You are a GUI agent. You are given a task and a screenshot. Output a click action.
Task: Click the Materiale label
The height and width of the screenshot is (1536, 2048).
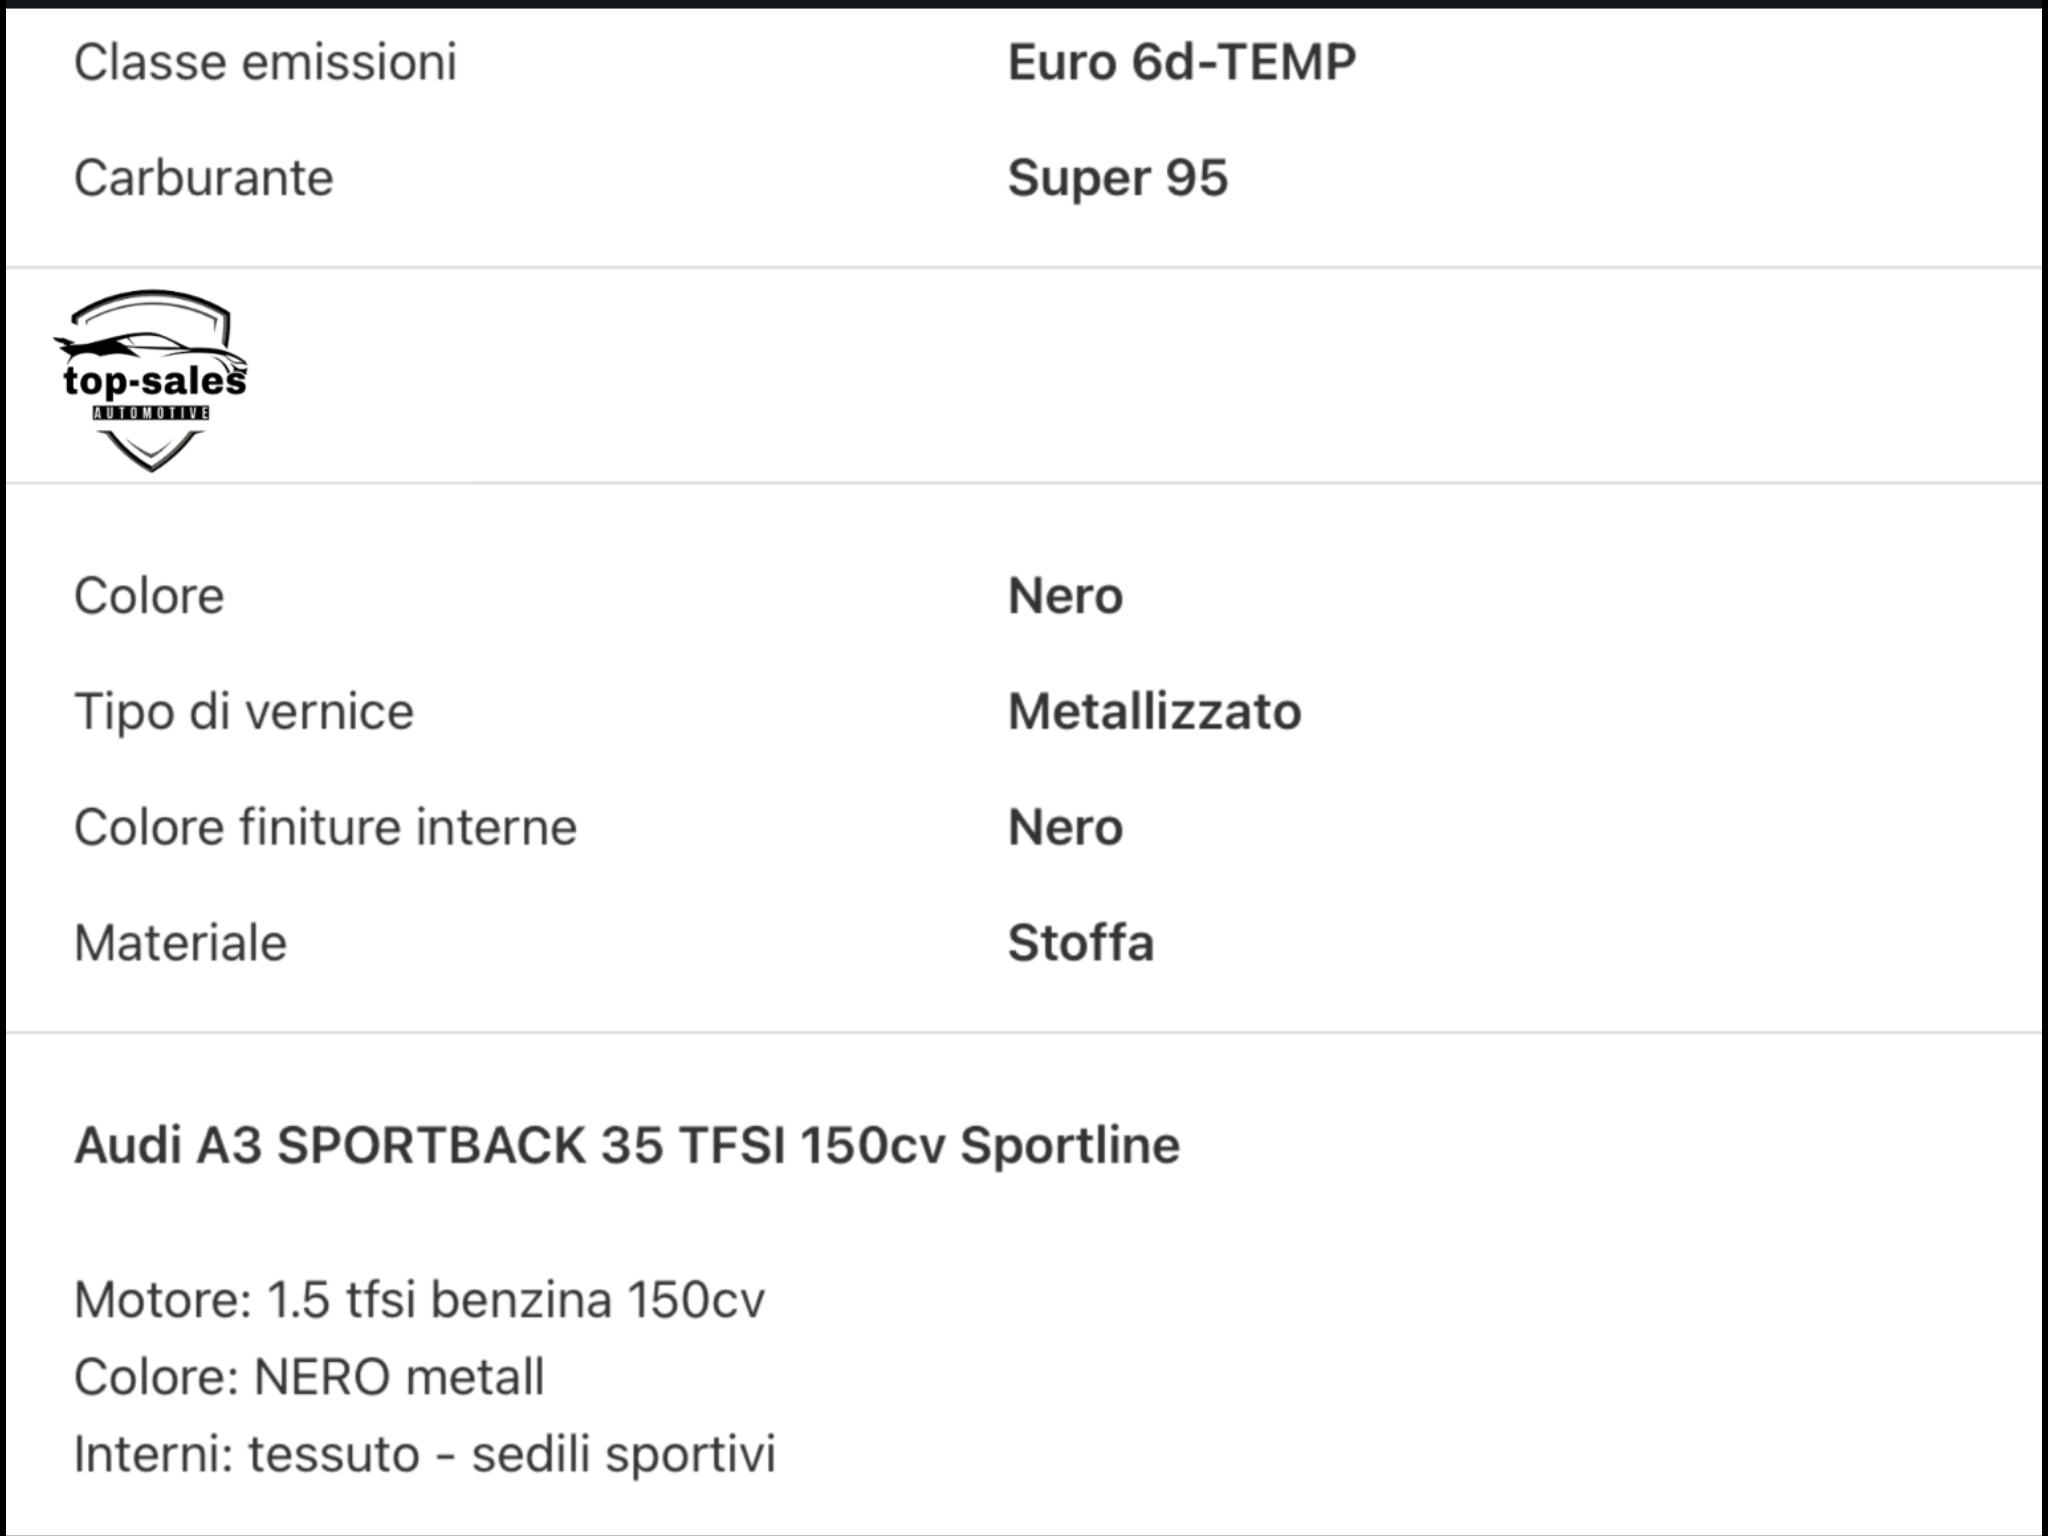coord(180,943)
